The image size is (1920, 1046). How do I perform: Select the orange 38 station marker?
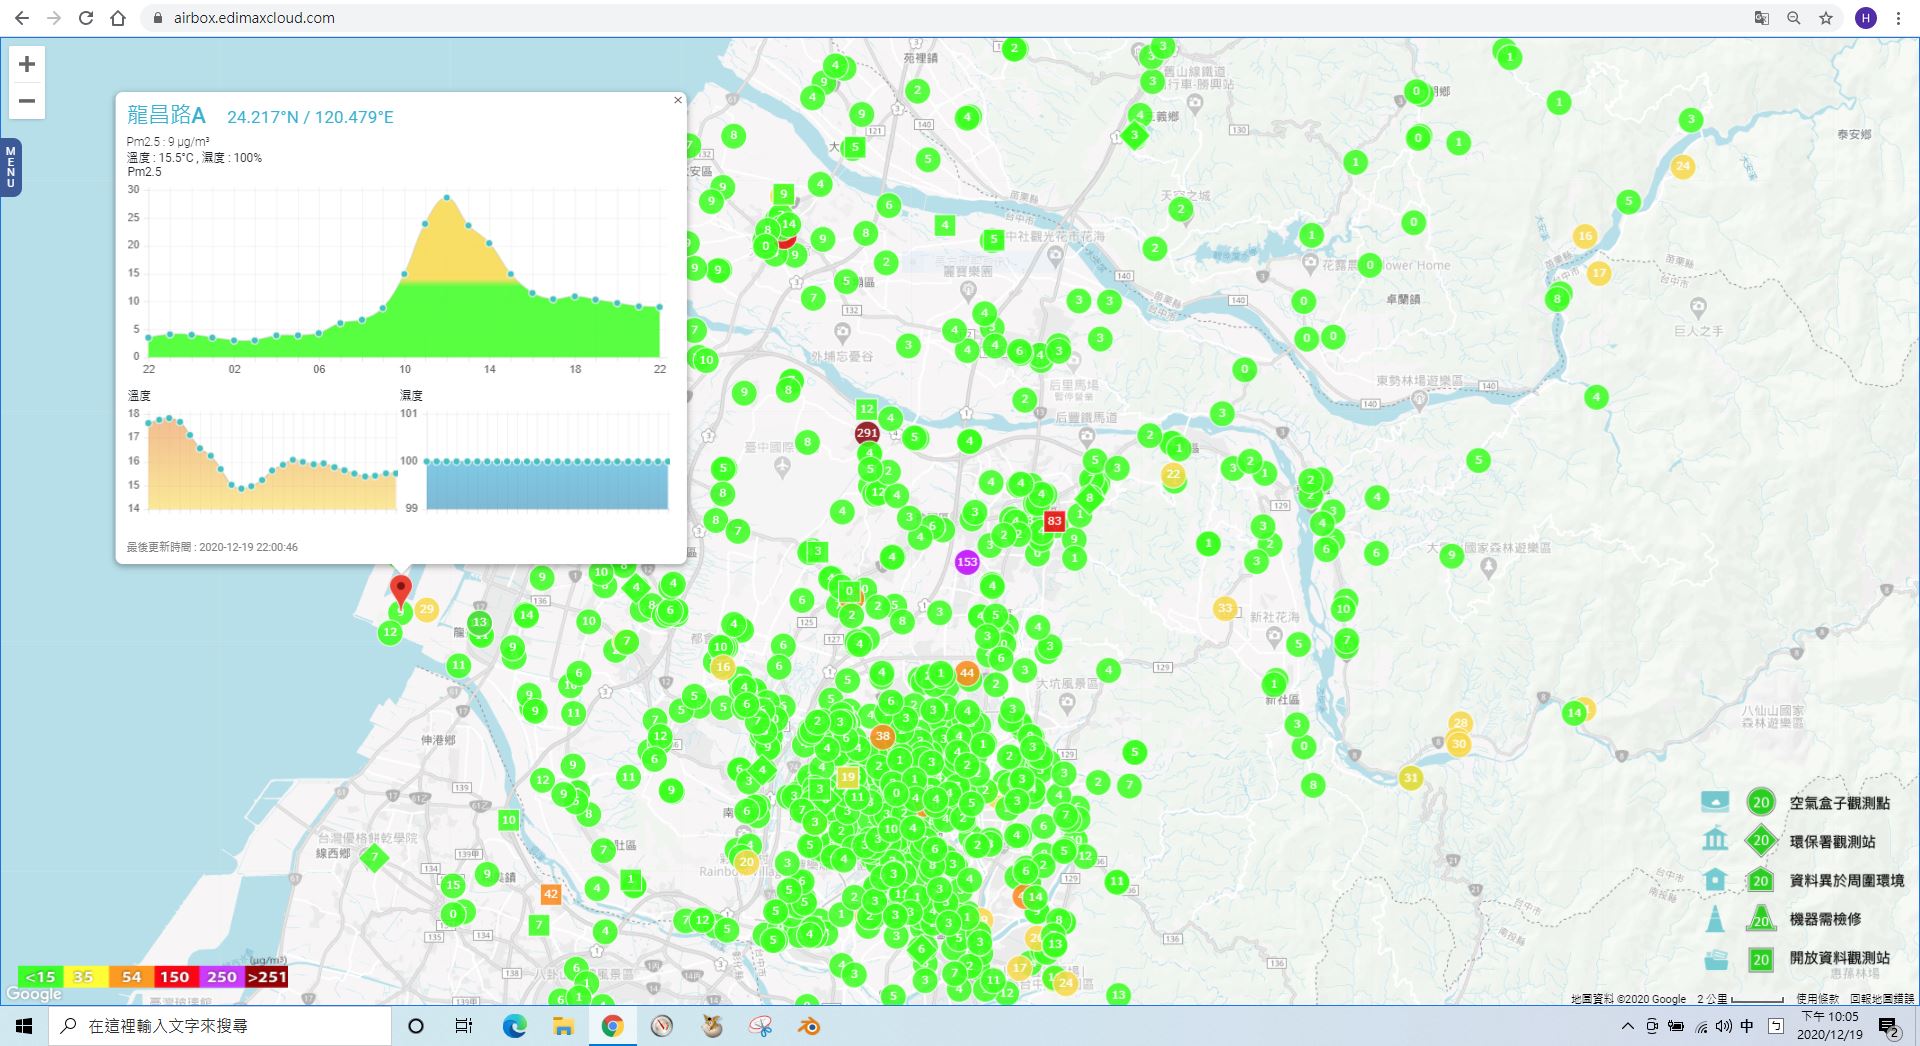(882, 737)
